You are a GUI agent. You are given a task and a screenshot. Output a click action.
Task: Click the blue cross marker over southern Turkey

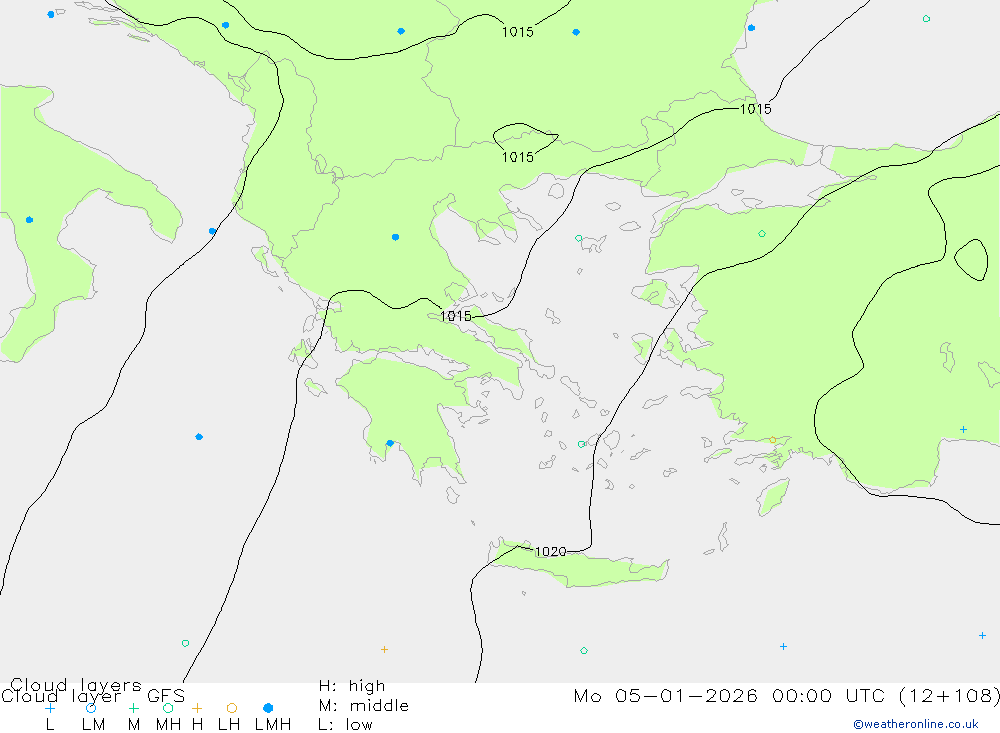point(963,429)
